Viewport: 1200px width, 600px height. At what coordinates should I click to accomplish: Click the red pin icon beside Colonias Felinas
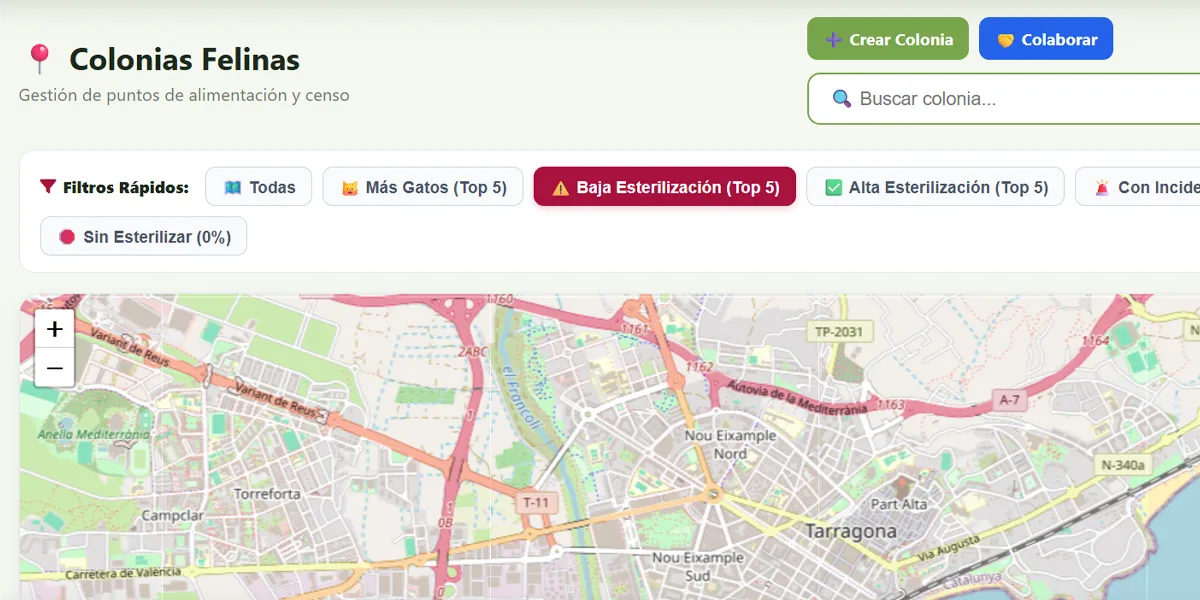[39, 59]
